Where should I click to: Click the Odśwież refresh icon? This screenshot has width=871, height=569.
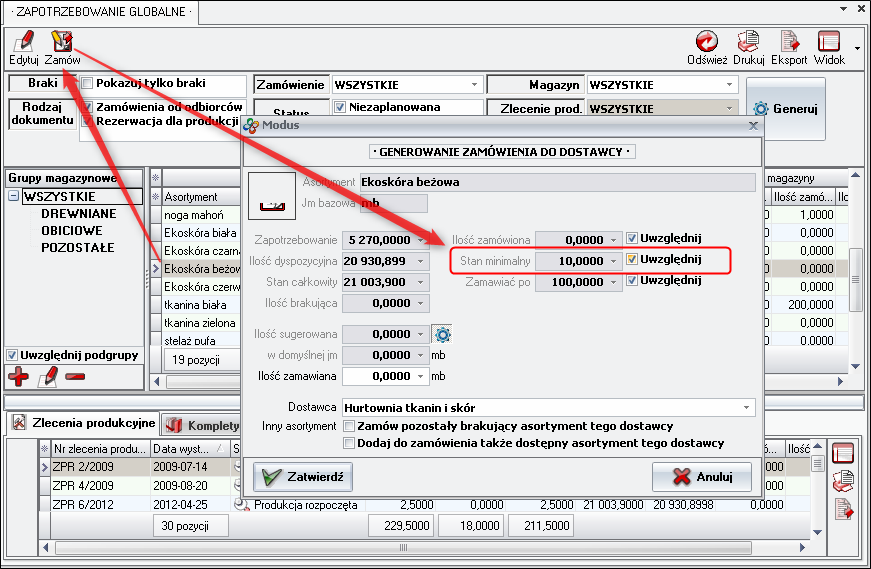tap(707, 41)
